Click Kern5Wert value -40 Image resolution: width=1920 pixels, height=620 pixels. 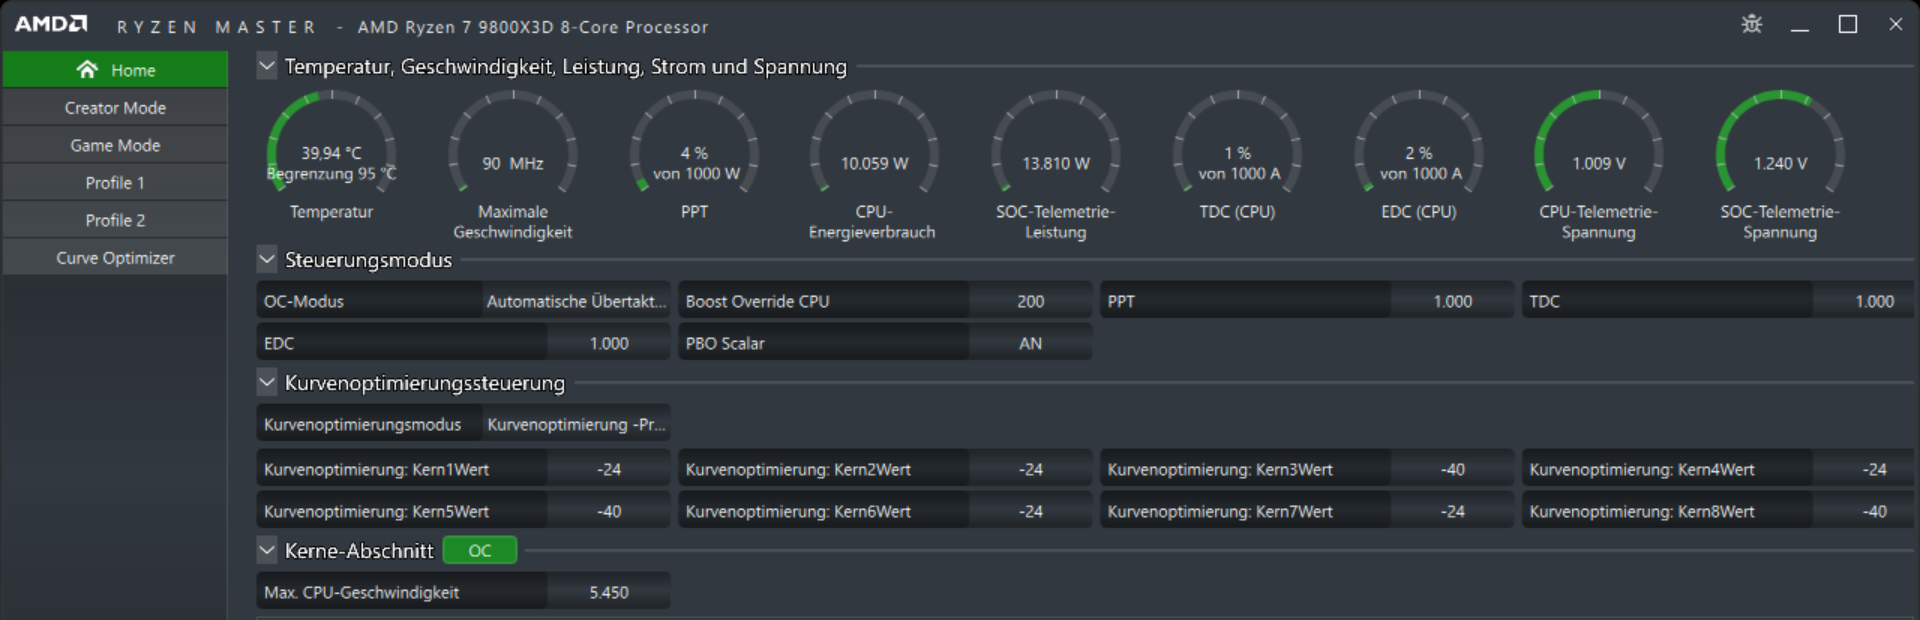click(608, 511)
